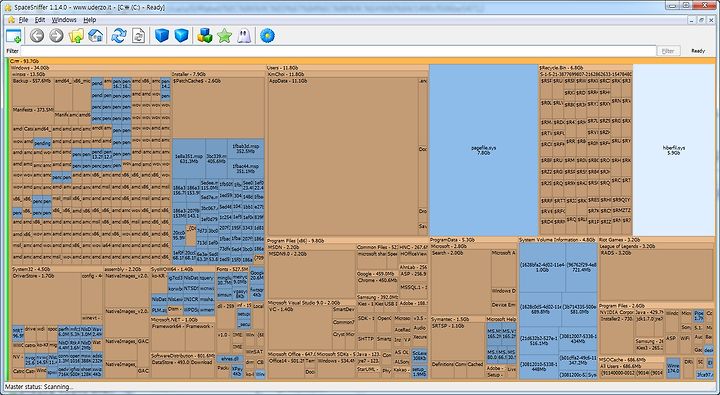
Task: Click Program Files (x86) - 9.8Gb header
Action: click(x=347, y=241)
